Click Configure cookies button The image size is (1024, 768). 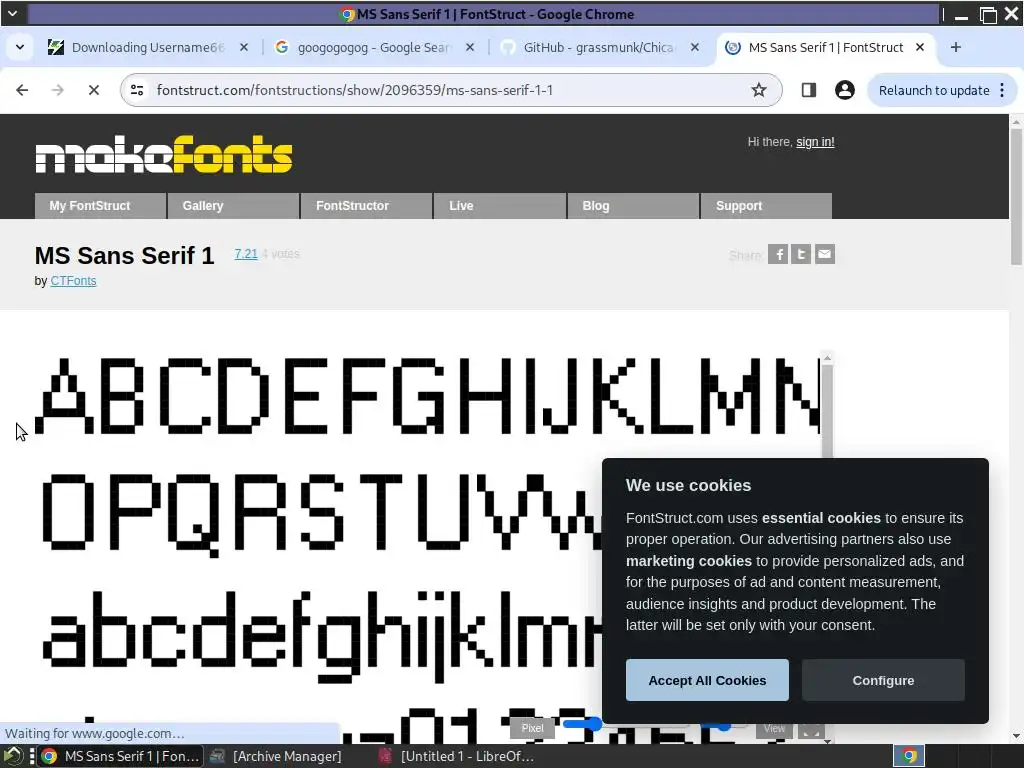tap(883, 680)
